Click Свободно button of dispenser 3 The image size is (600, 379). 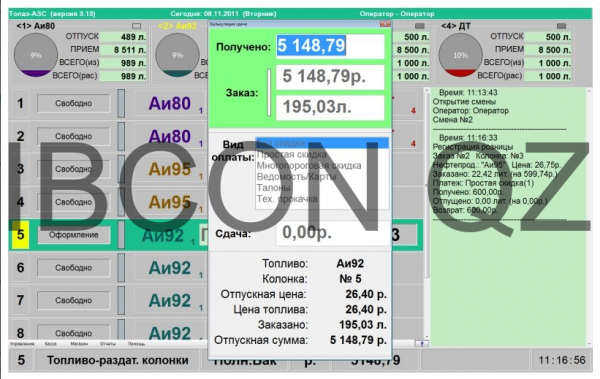point(73,169)
